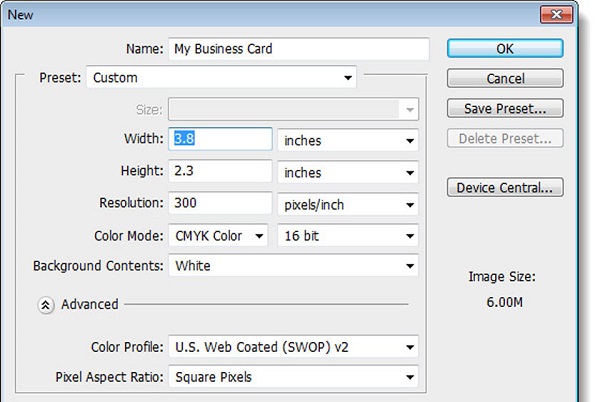Click the Name text field
This screenshot has height=402, width=600.
pos(299,49)
